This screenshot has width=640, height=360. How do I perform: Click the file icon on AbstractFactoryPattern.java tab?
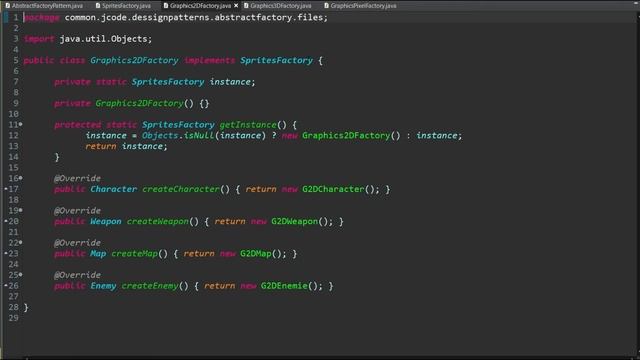7,6
